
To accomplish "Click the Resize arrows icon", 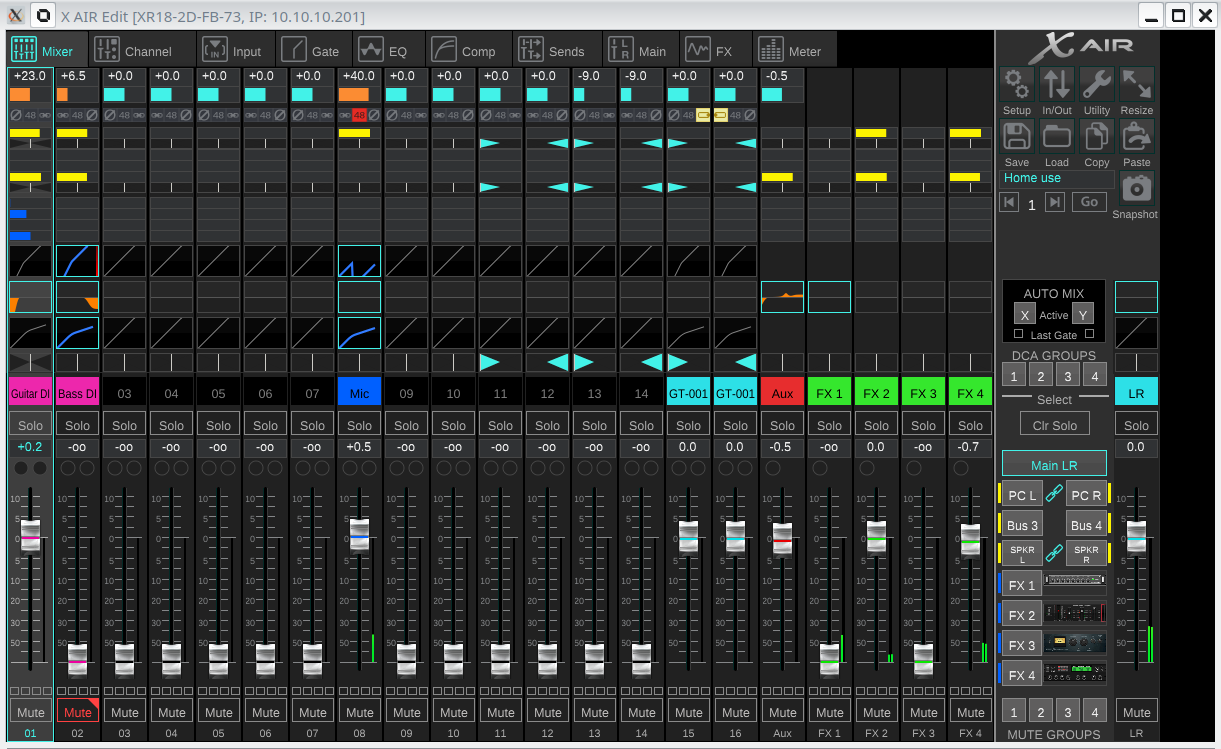I will [x=1137, y=84].
